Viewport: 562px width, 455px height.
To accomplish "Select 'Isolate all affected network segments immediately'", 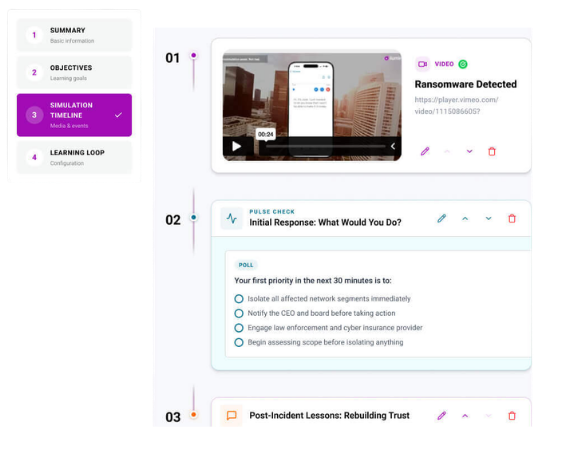I will (x=322, y=299).
